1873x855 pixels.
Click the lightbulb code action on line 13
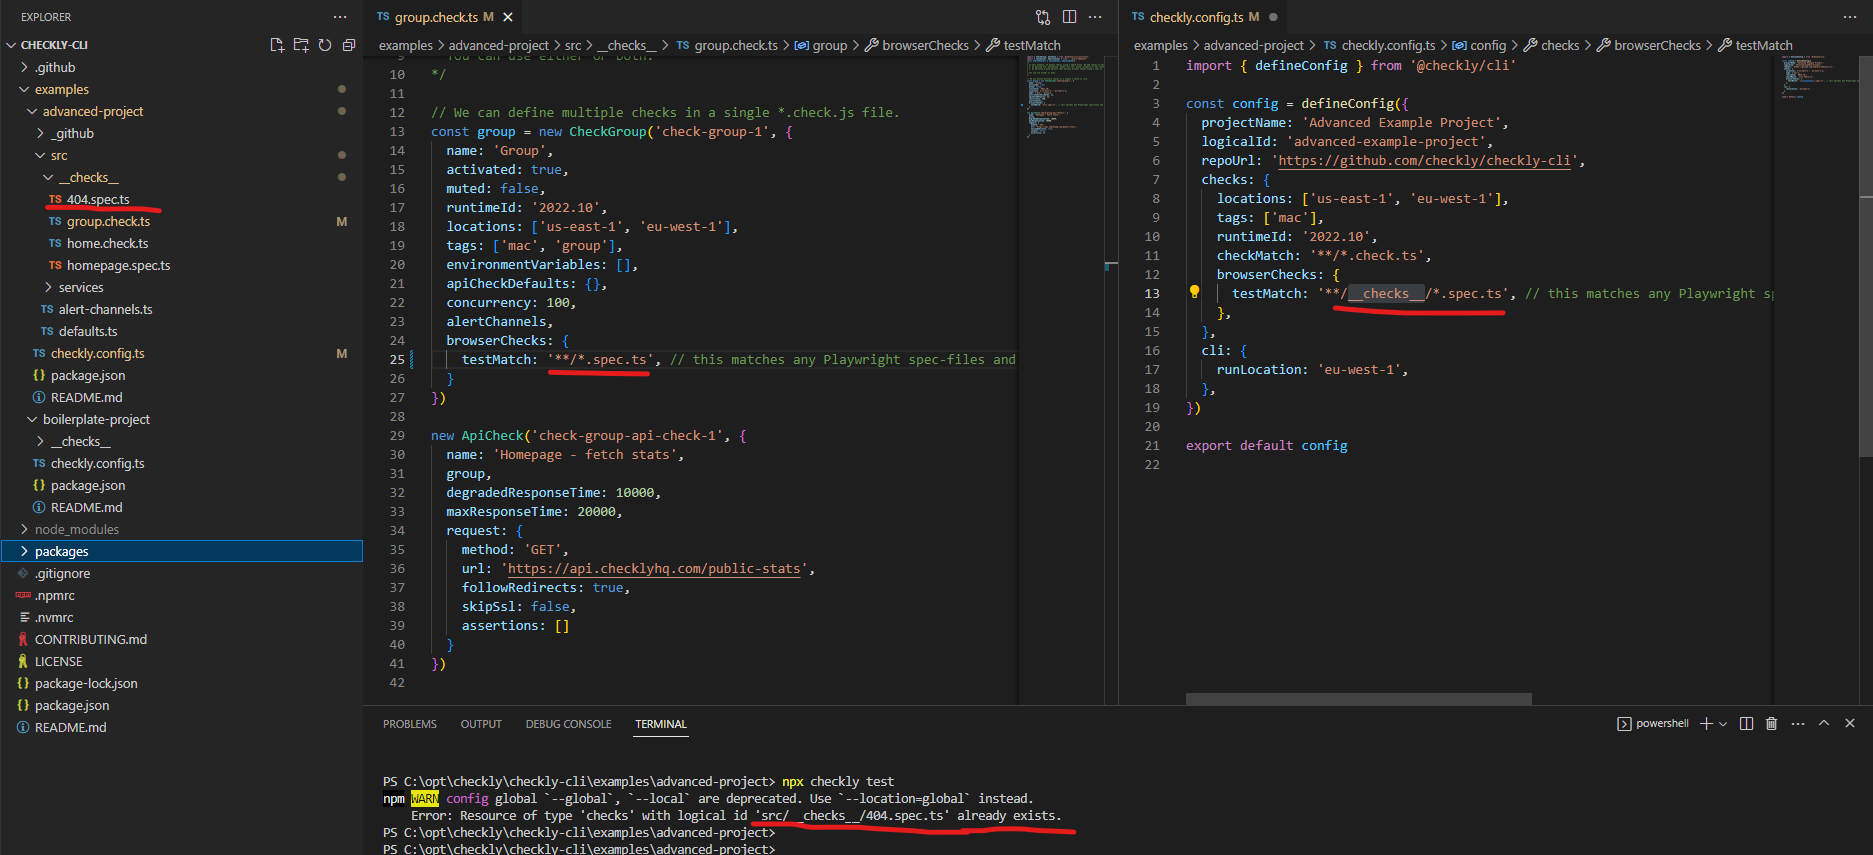(1194, 292)
